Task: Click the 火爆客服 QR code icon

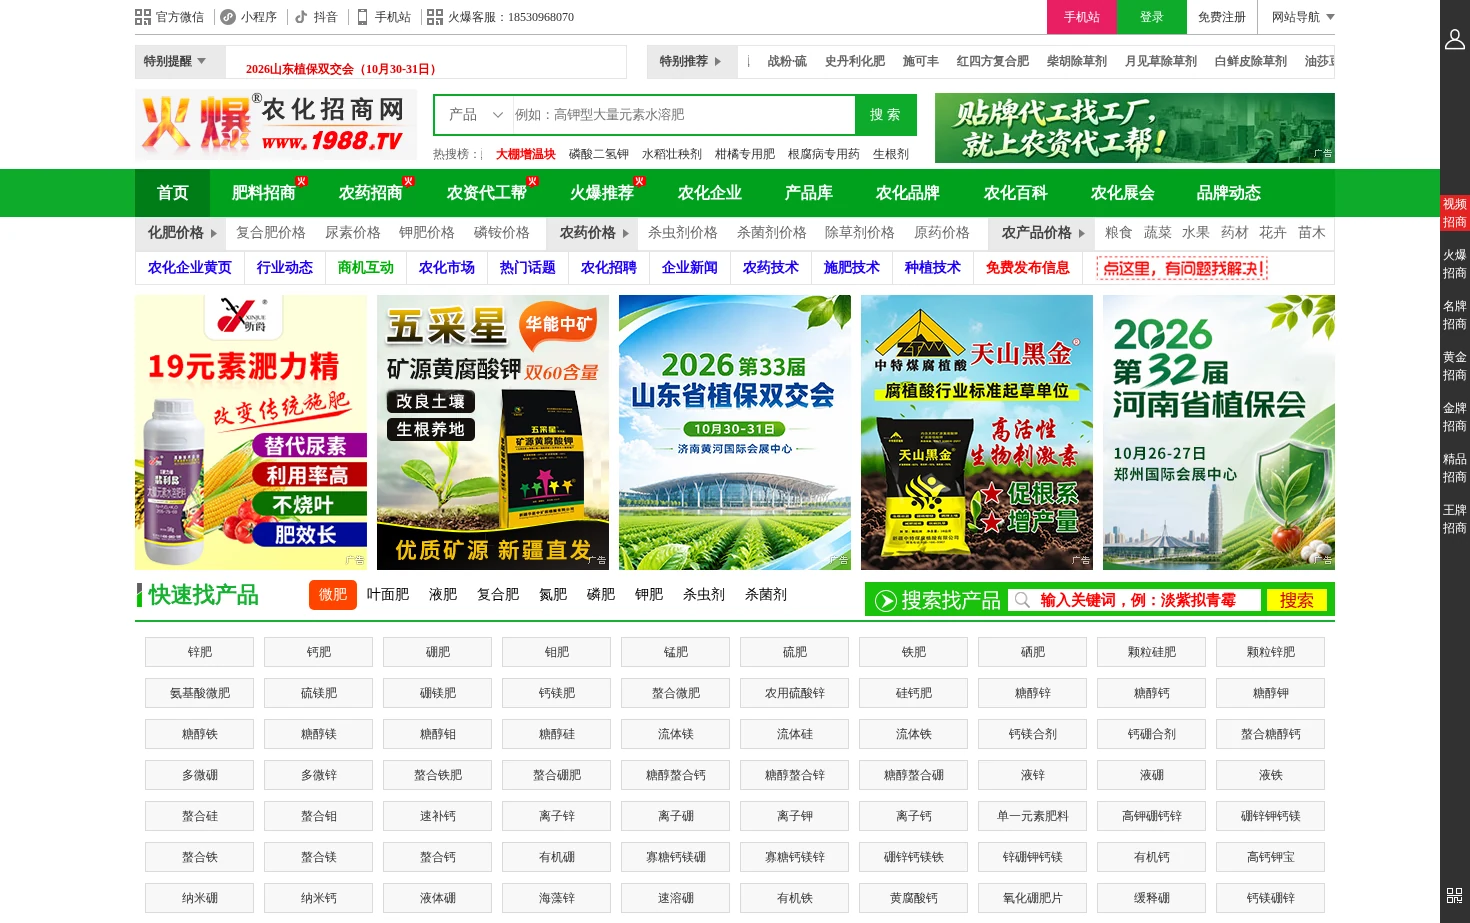Action: click(435, 17)
